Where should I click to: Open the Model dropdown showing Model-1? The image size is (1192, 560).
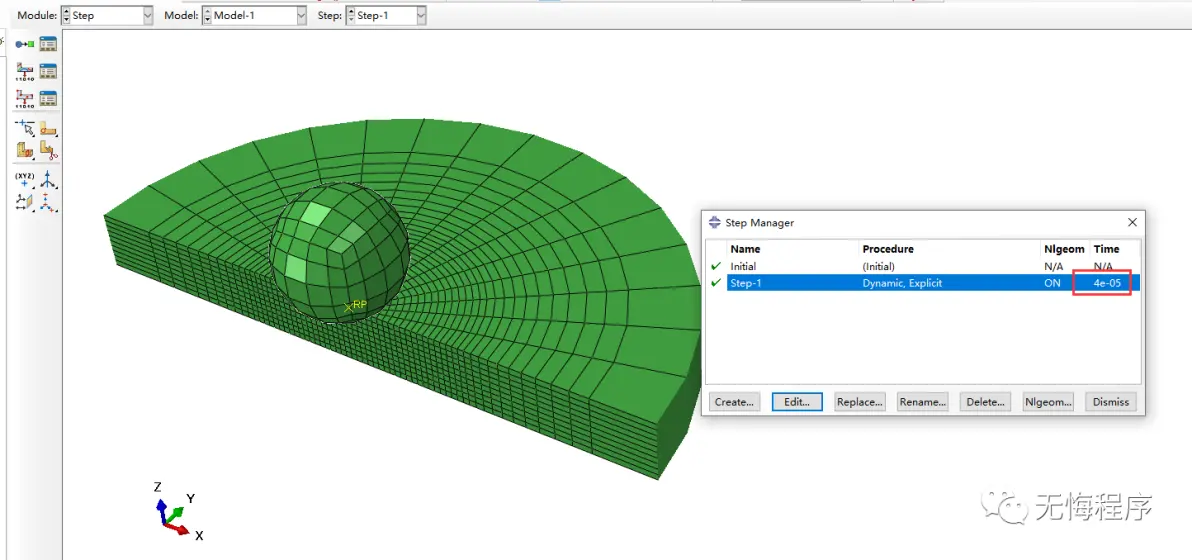tap(254, 16)
